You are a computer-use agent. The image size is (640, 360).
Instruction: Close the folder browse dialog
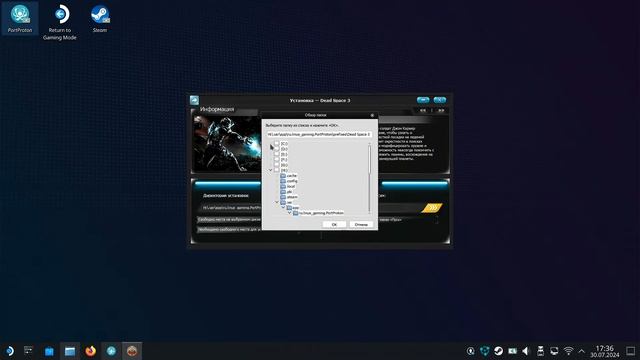point(372,116)
